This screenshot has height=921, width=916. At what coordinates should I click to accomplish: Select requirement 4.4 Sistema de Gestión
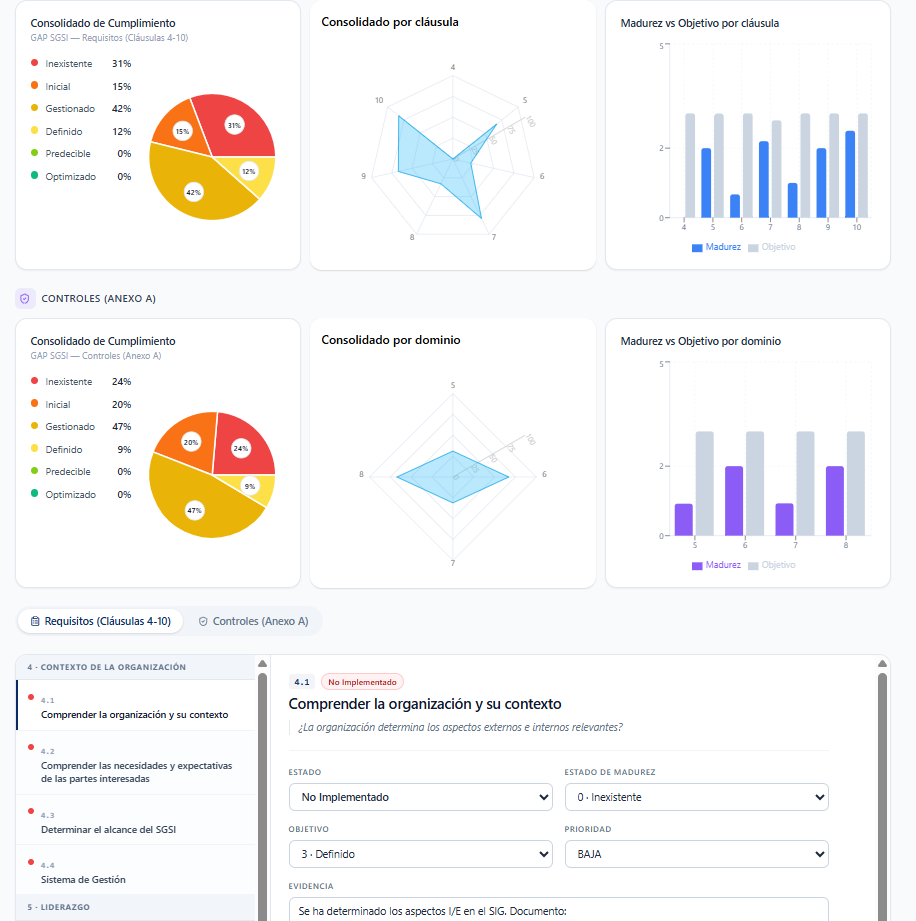[137, 870]
